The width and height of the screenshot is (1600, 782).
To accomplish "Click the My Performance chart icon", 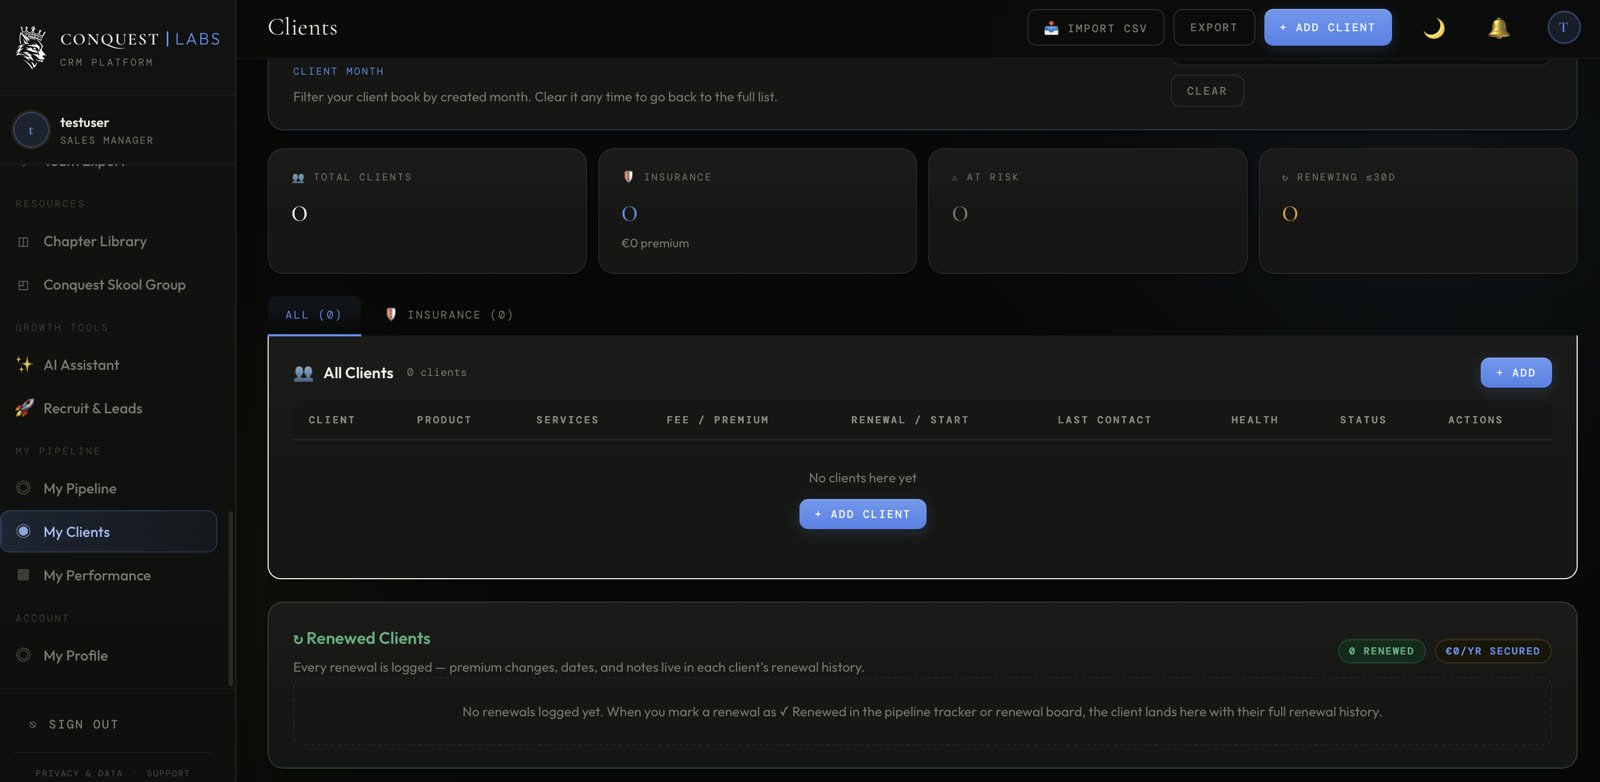I will (23, 575).
